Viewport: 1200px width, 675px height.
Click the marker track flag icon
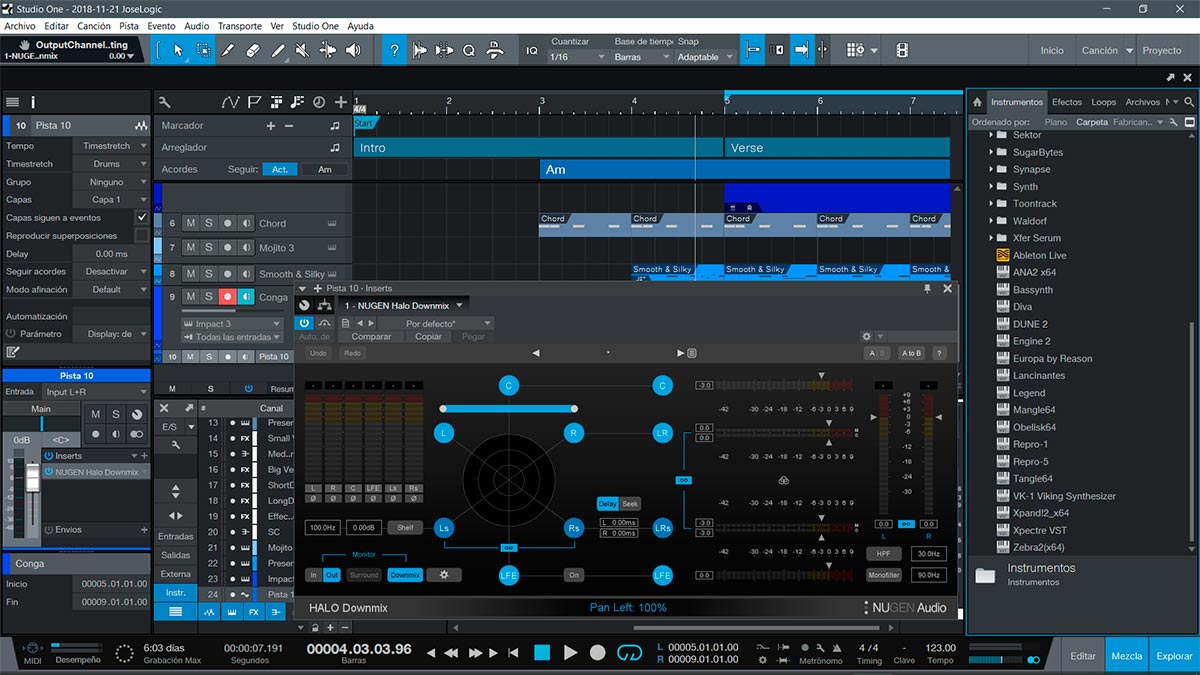click(x=254, y=102)
